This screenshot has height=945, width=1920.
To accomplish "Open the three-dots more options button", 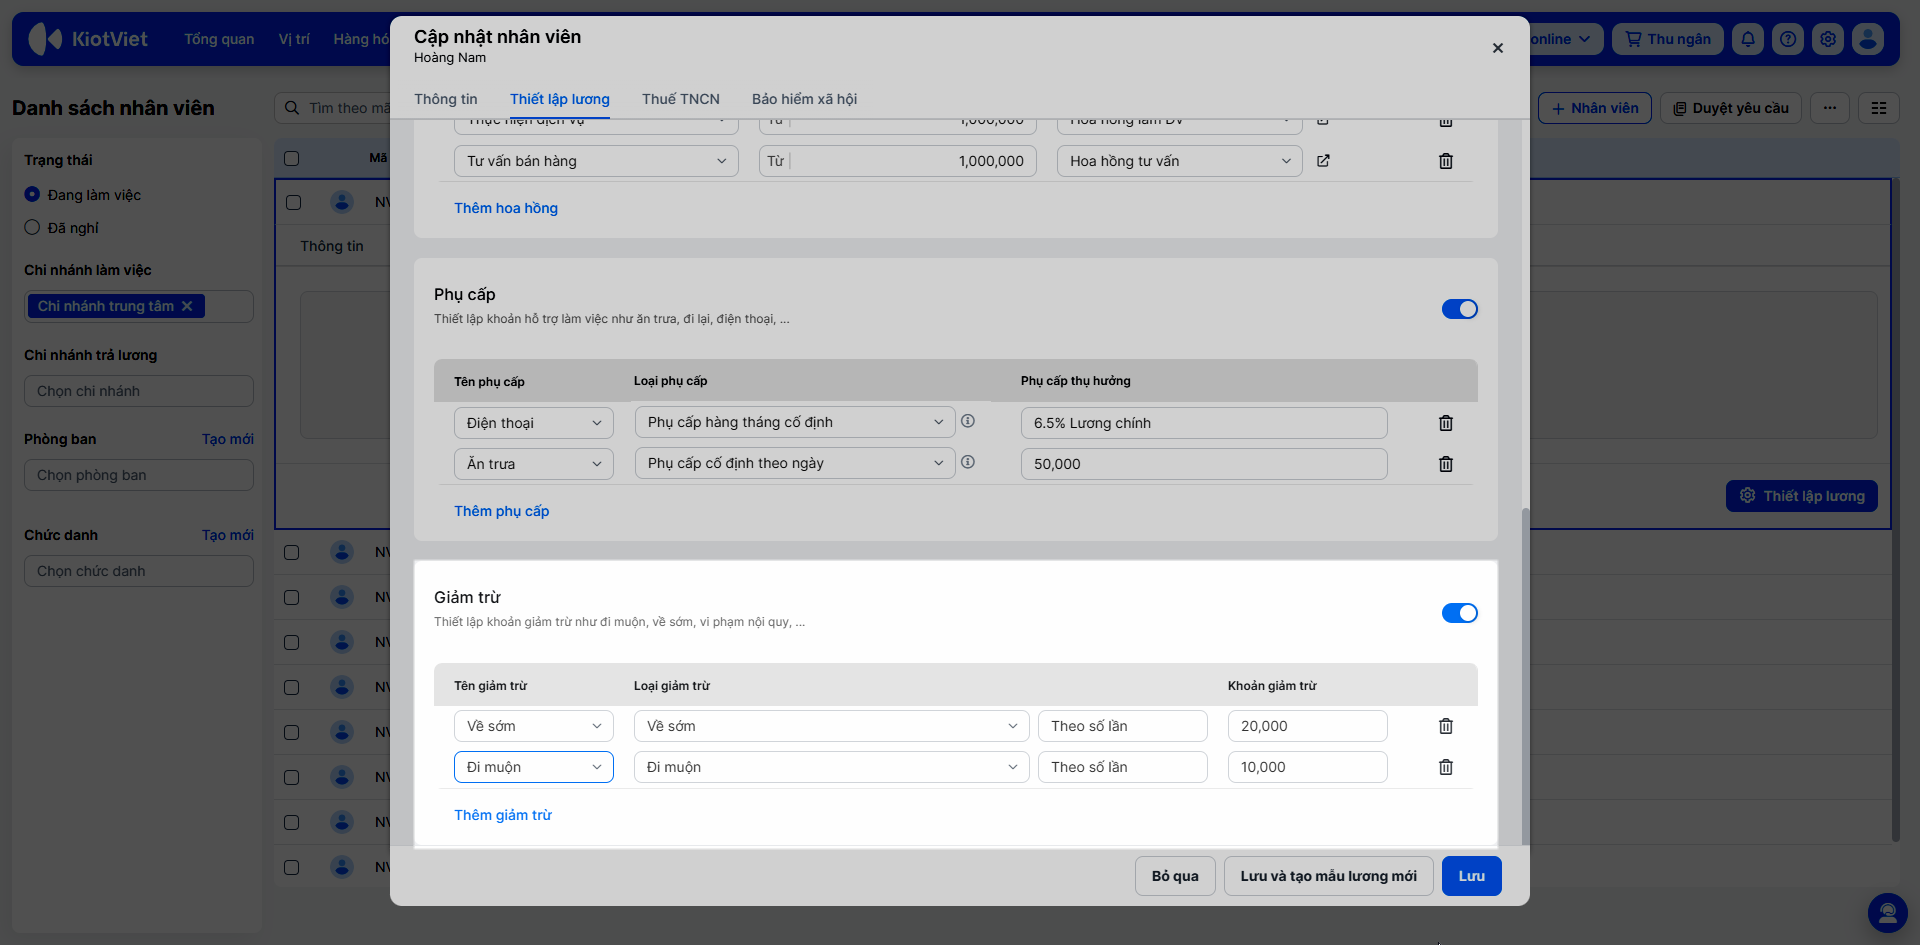I will 1830,108.
